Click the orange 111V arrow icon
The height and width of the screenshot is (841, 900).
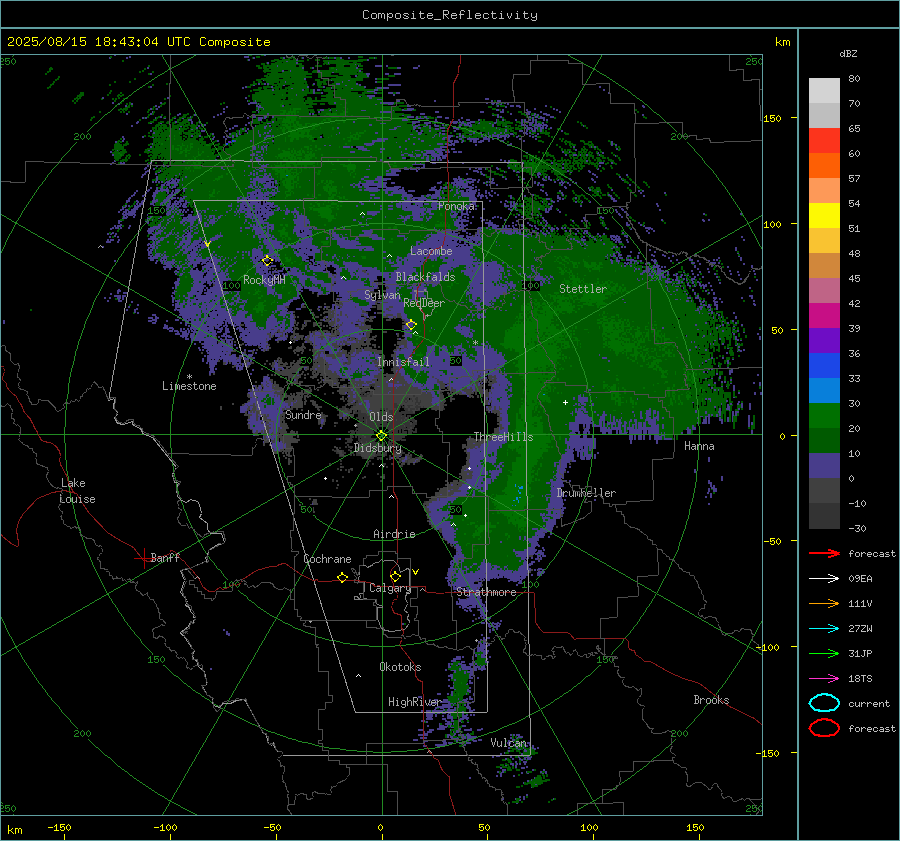824,603
